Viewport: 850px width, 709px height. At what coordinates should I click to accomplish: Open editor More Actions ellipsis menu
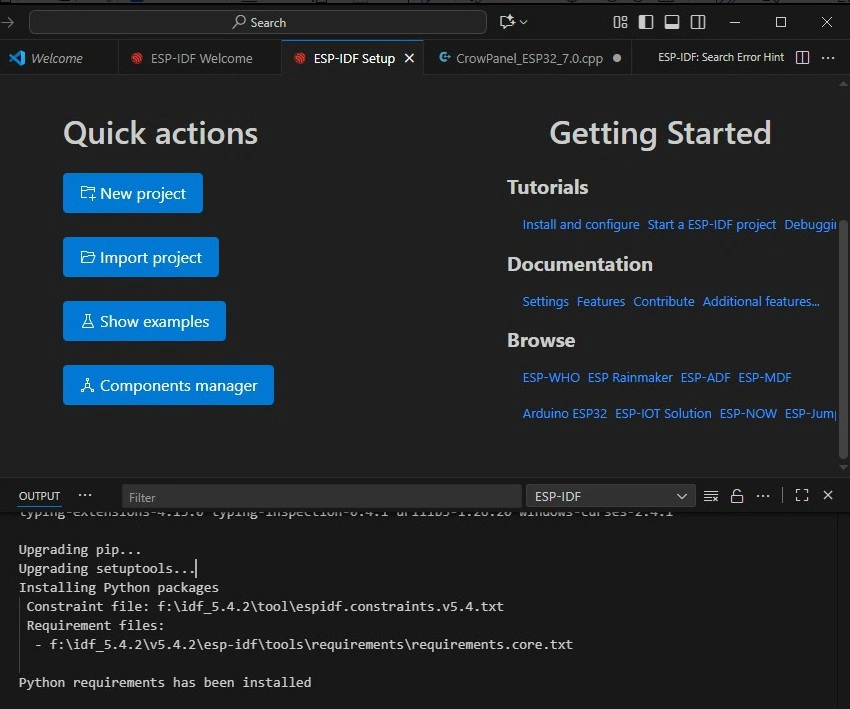click(828, 58)
